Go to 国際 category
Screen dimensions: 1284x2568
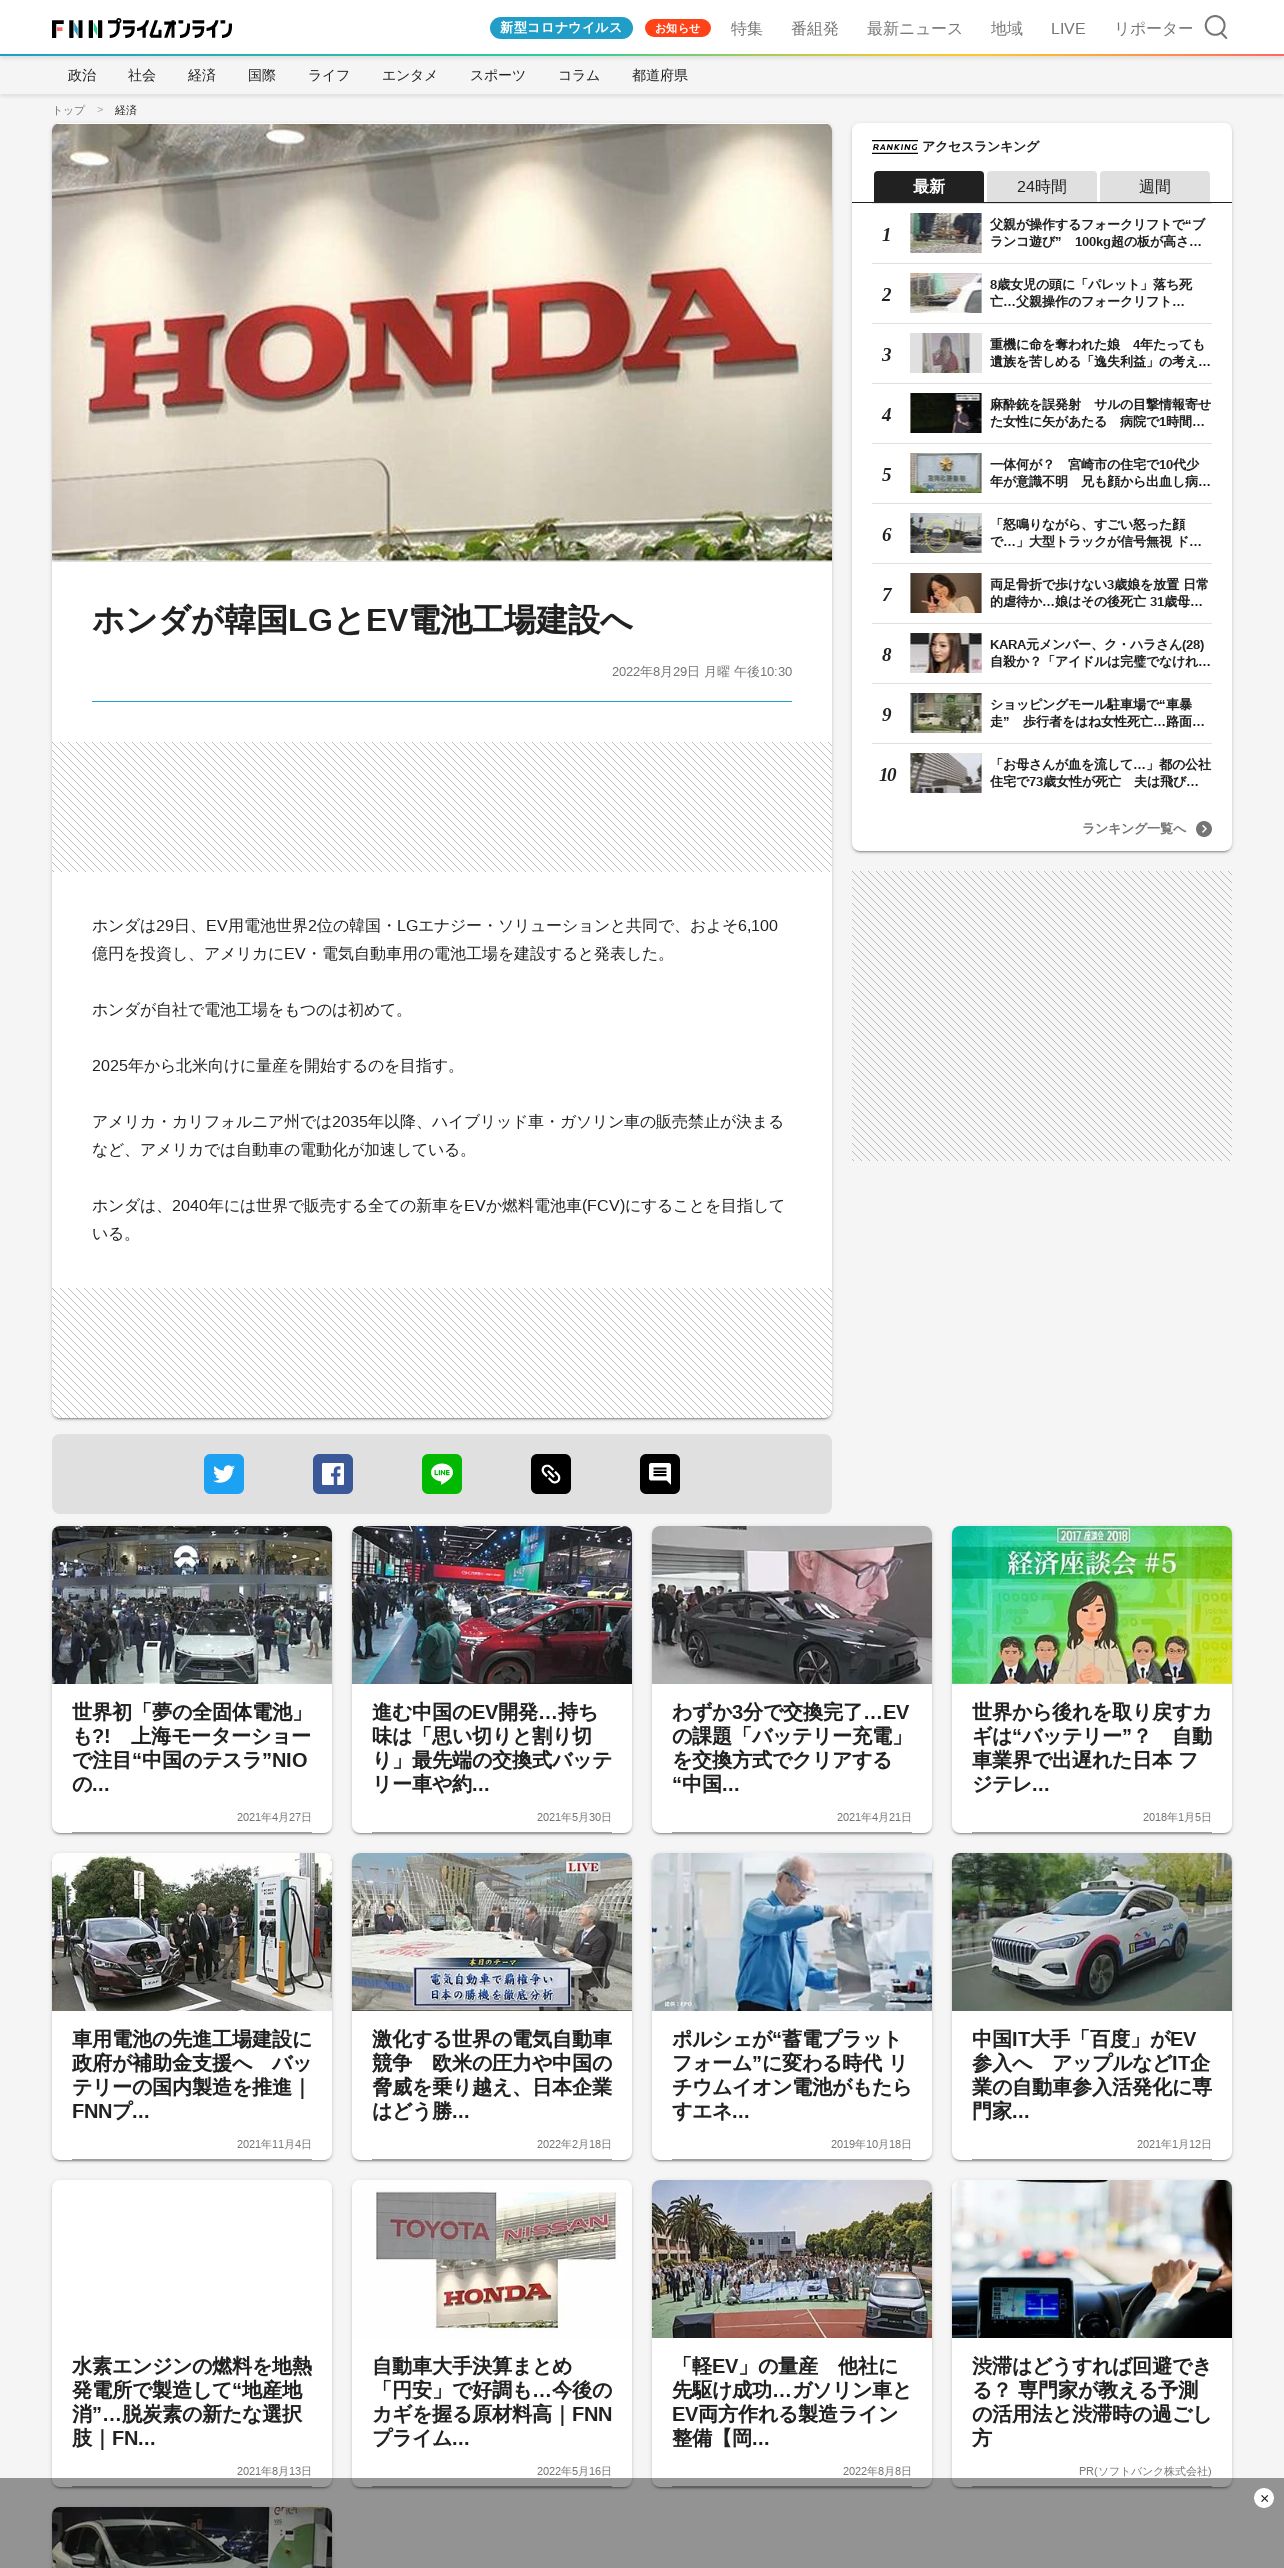pyautogui.click(x=262, y=75)
